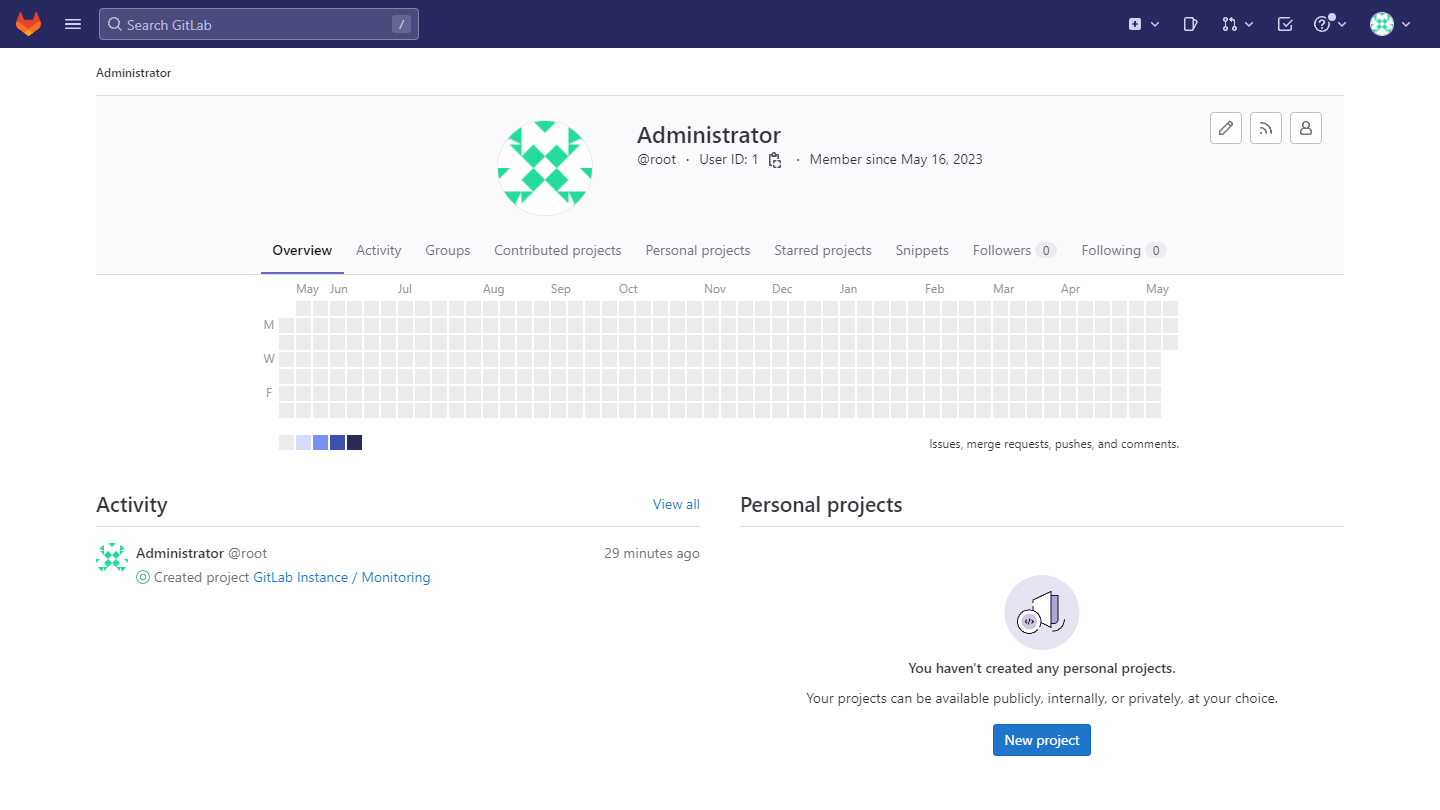Switch to the Overview tab

click(302, 250)
